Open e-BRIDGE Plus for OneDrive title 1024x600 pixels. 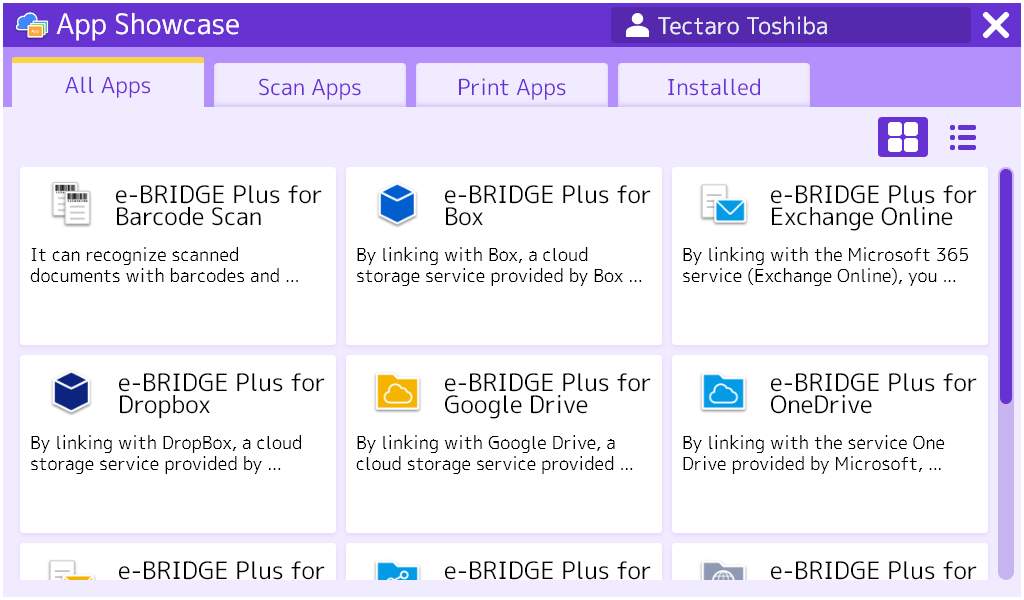(873, 394)
